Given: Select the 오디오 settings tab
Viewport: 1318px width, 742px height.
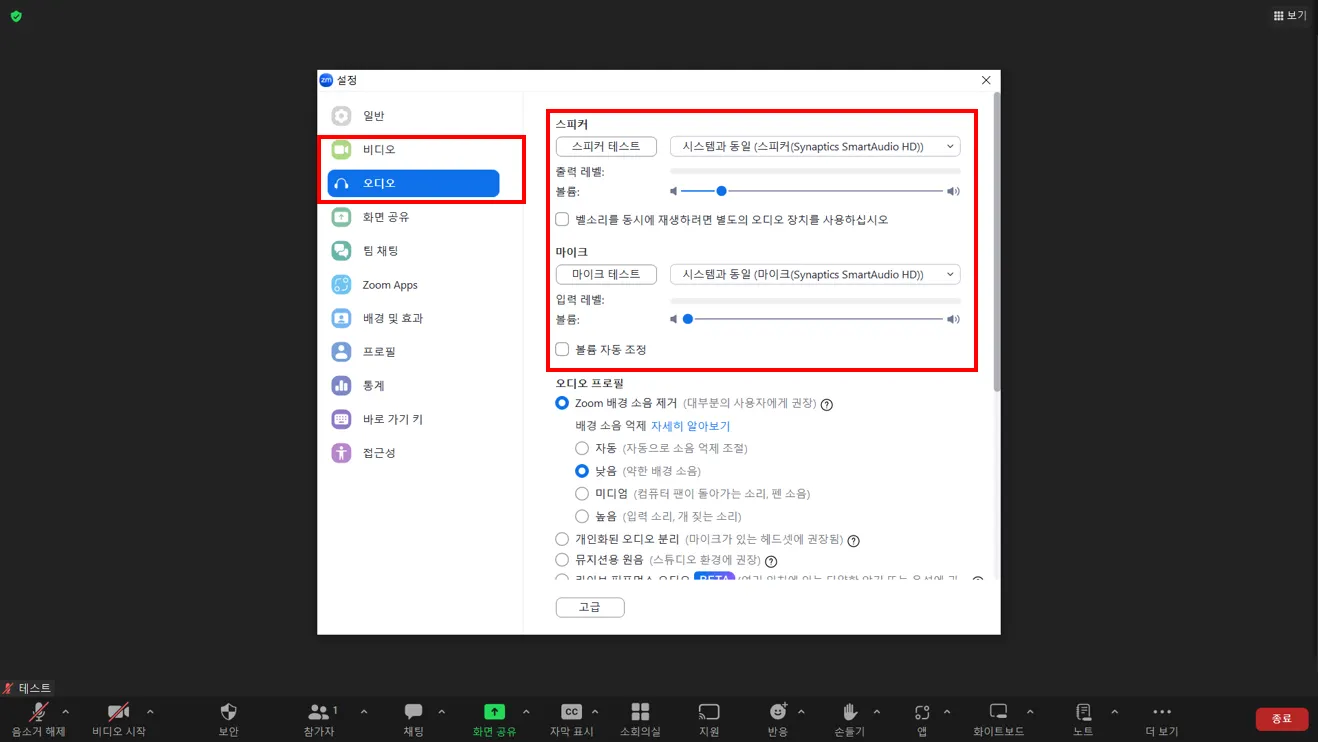Looking at the screenshot, I should pos(413,183).
